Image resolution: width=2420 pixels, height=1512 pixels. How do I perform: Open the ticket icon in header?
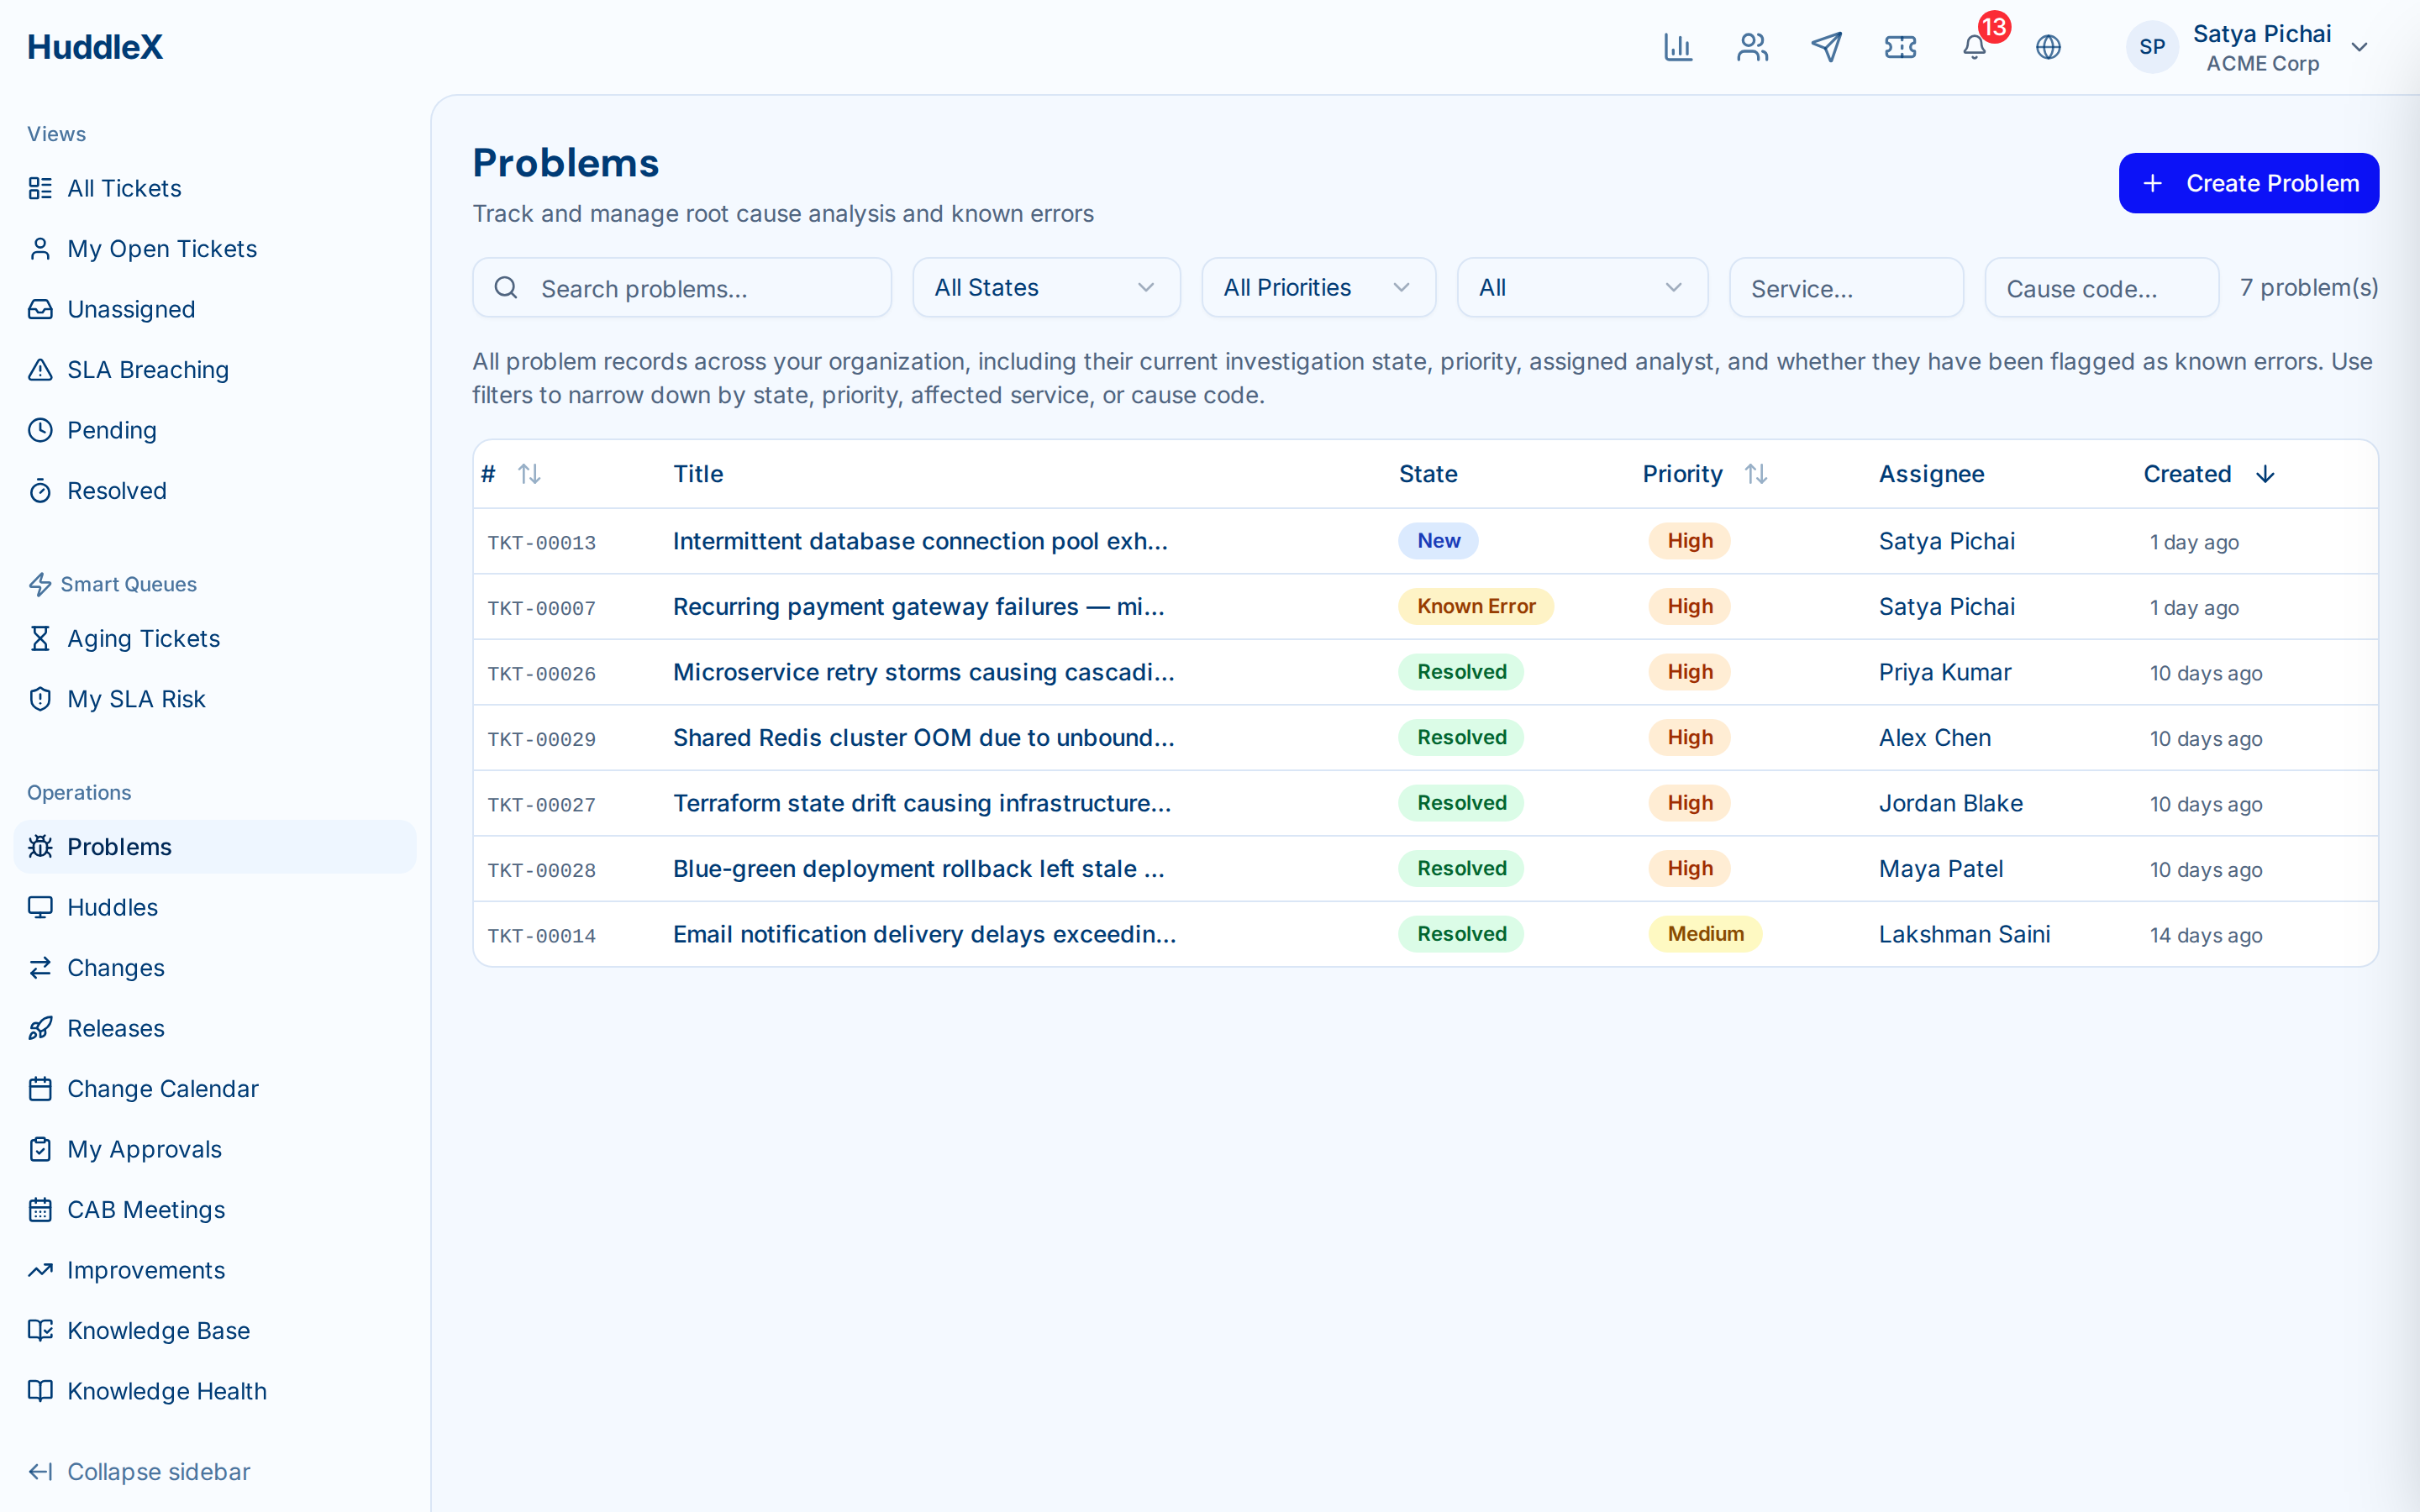tap(1900, 47)
